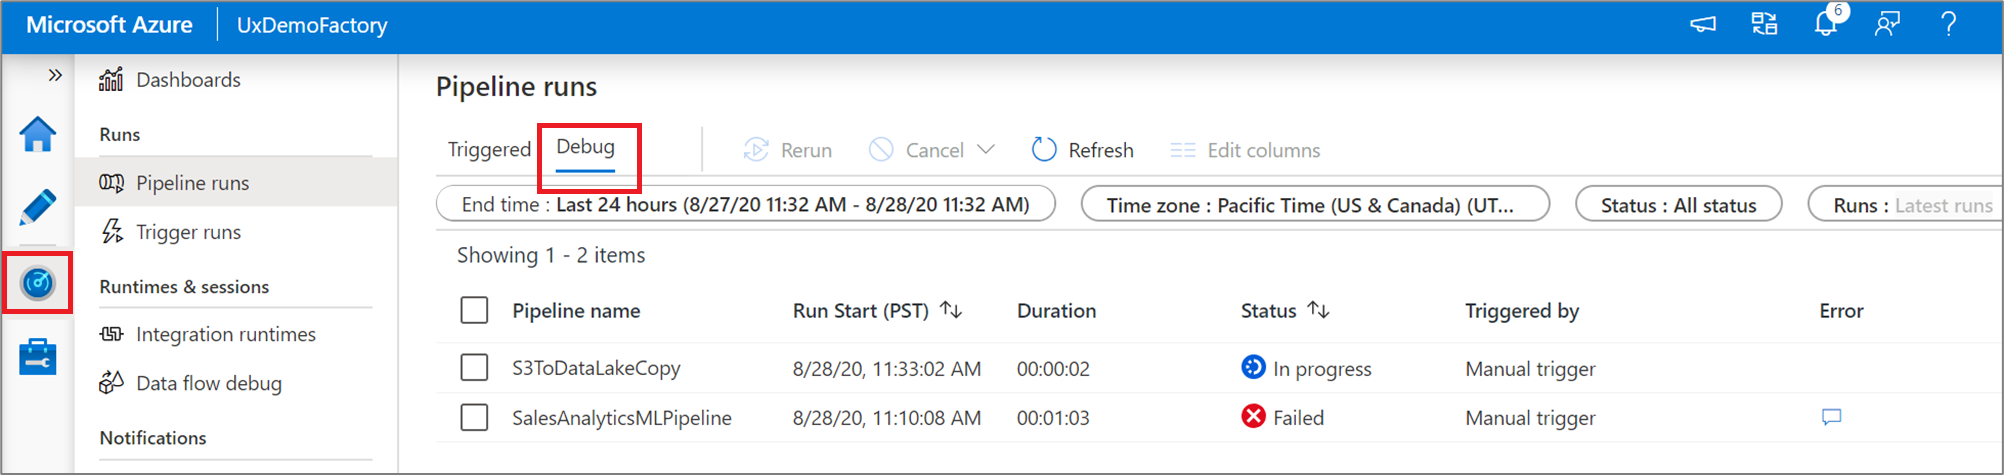Click the notifications bell icon

pos(1826,24)
